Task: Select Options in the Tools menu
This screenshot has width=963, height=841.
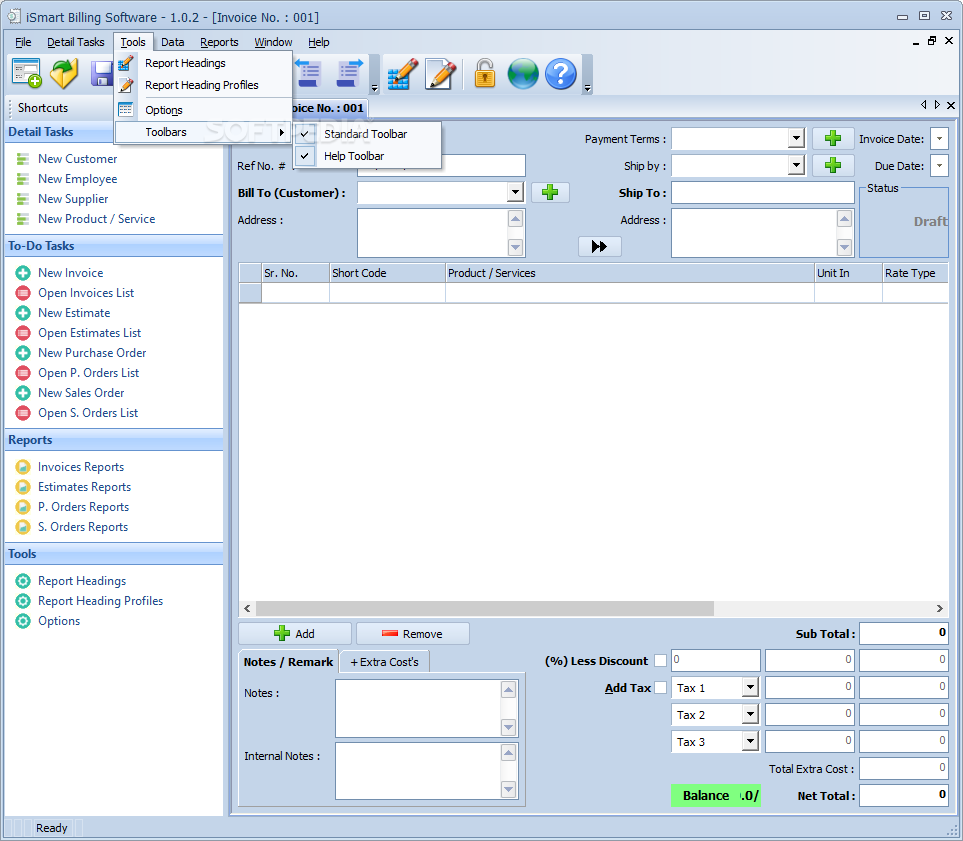Action: click(164, 110)
